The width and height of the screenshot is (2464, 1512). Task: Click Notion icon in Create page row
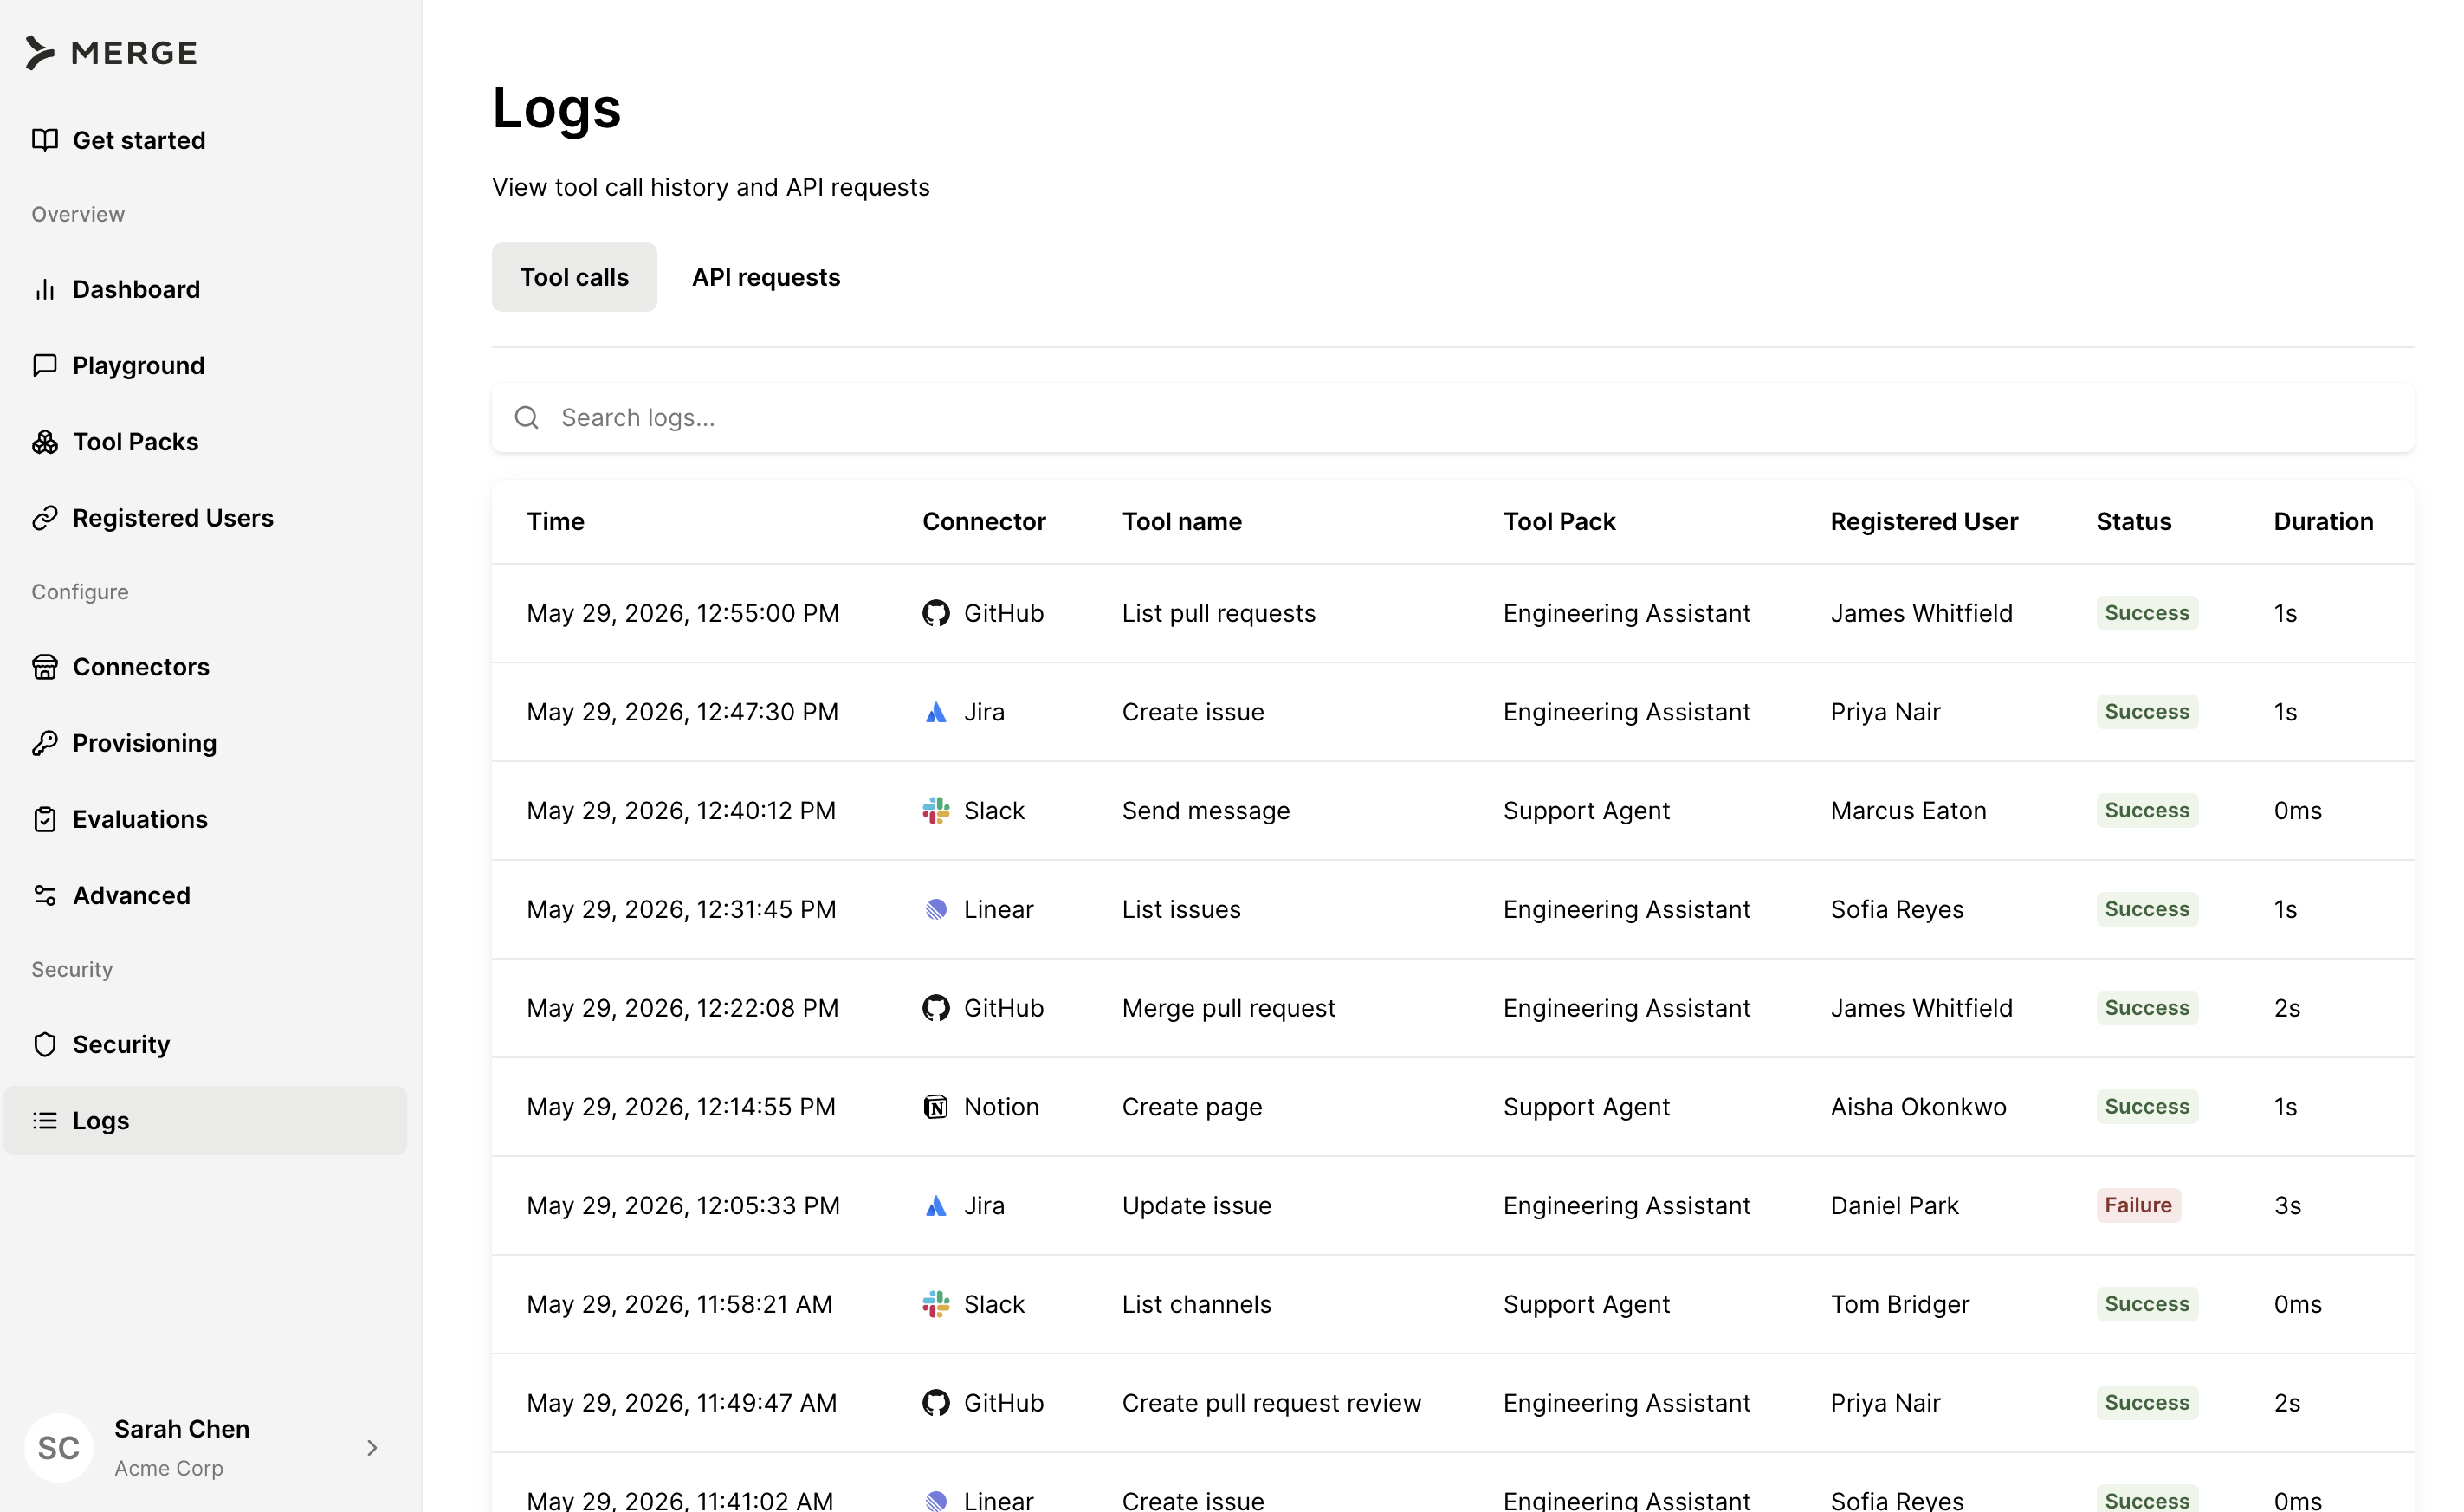tap(936, 1107)
